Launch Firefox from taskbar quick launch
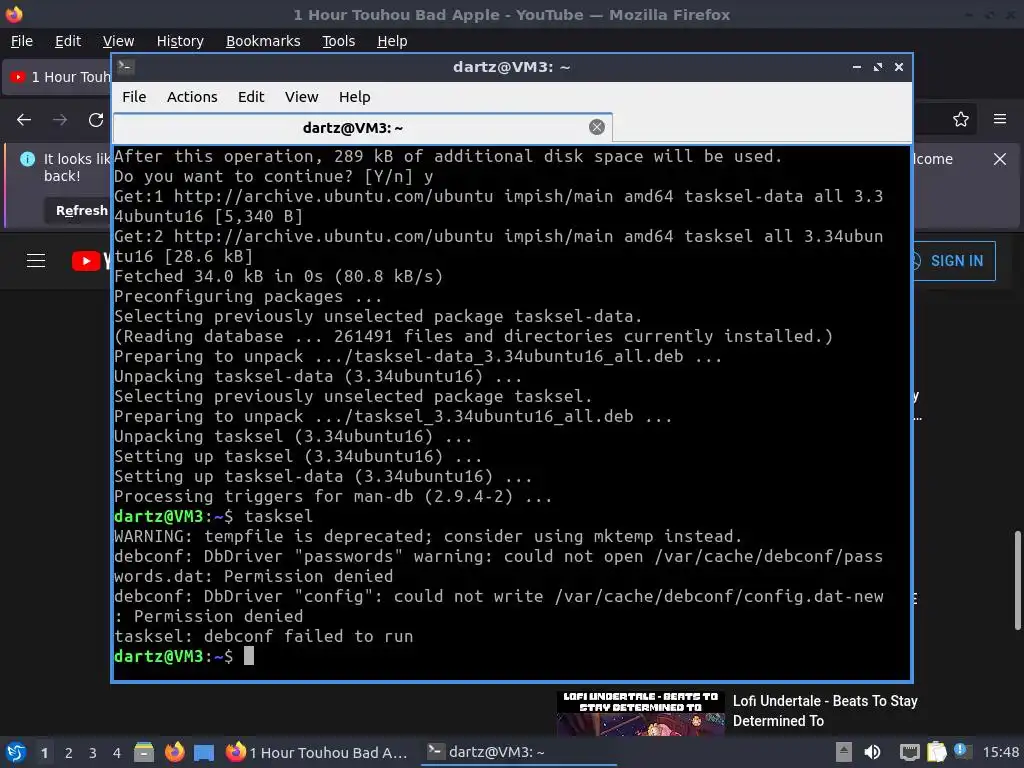This screenshot has width=1024, height=768. [174, 752]
